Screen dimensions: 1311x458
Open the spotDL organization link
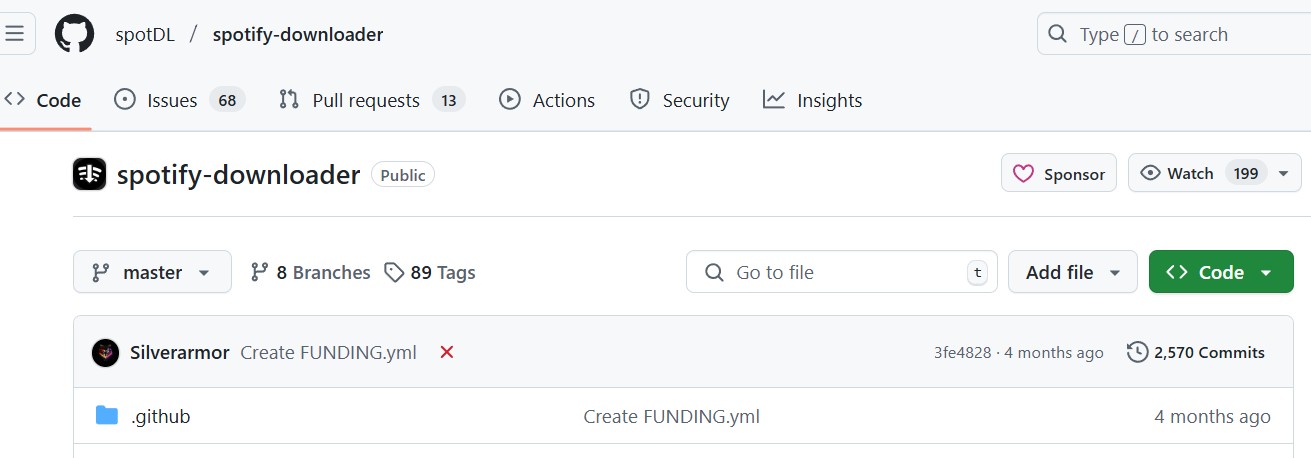coord(145,34)
